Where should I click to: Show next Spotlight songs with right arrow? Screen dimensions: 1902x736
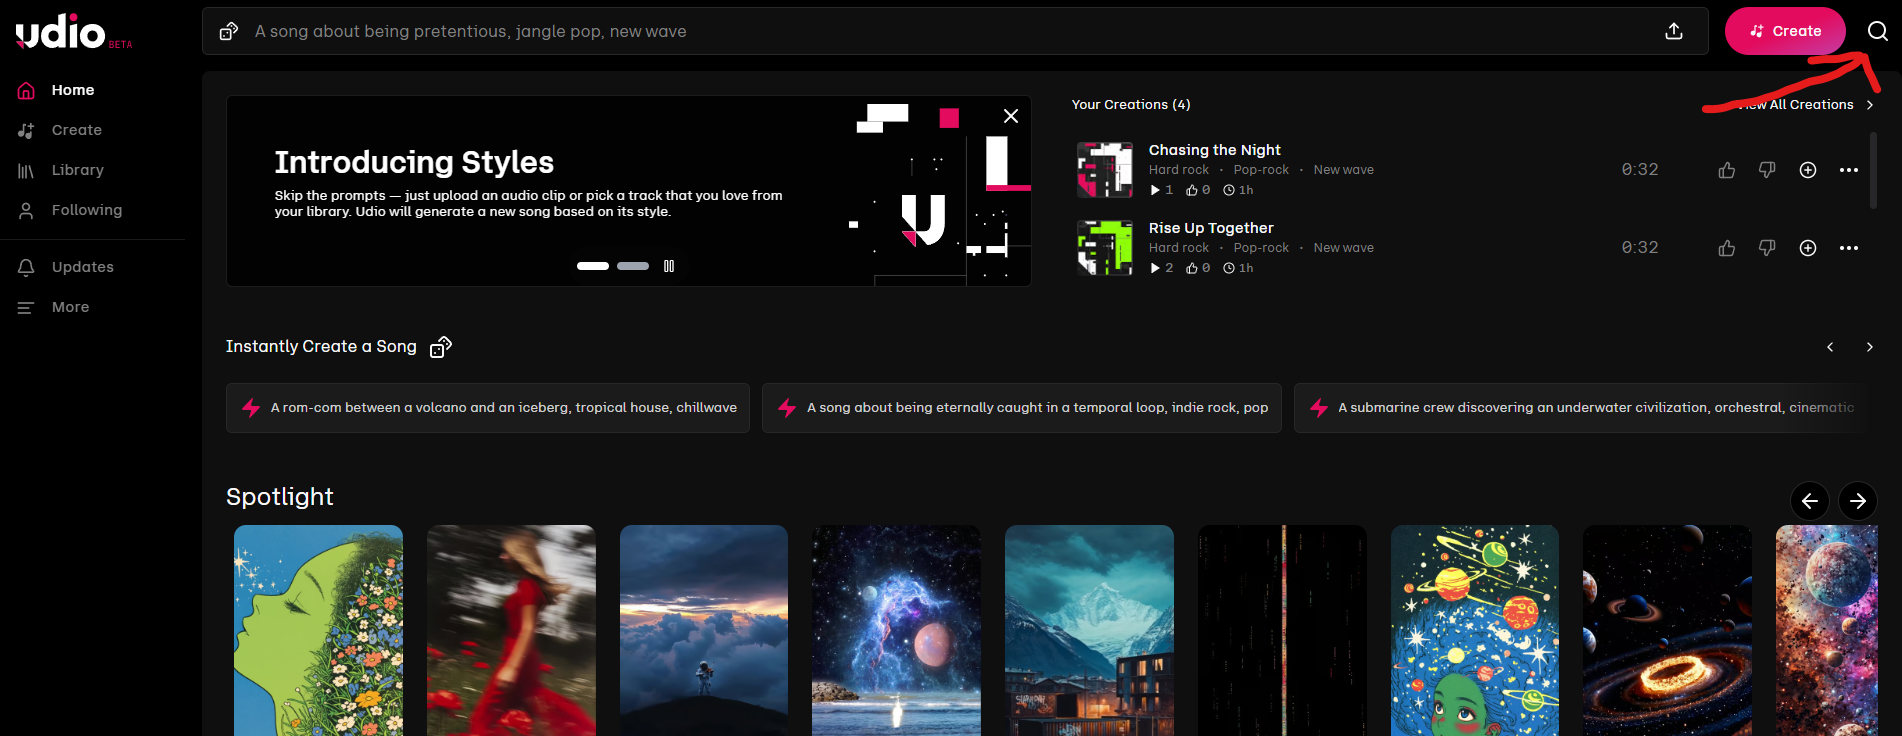(x=1857, y=501)
